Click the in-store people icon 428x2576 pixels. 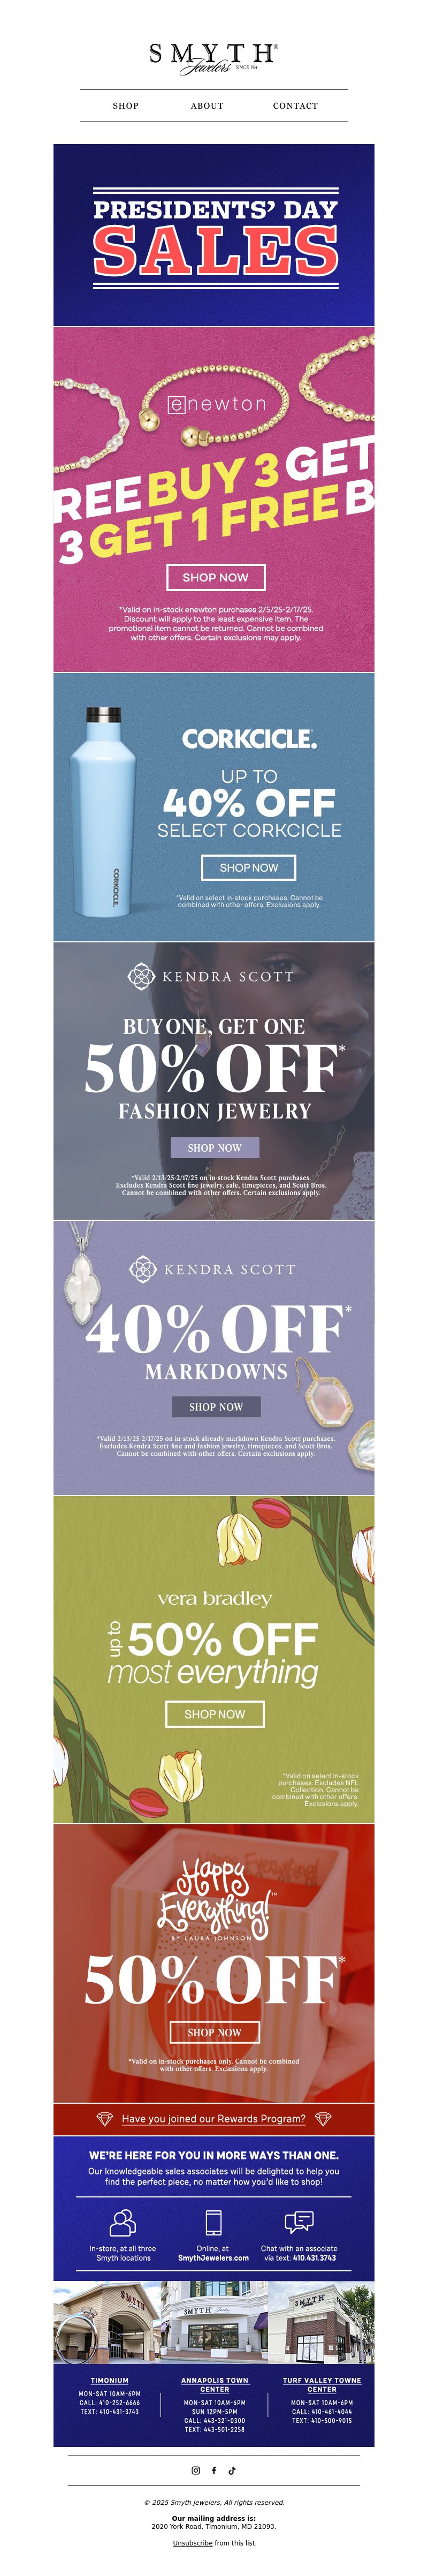[123, 2222]
